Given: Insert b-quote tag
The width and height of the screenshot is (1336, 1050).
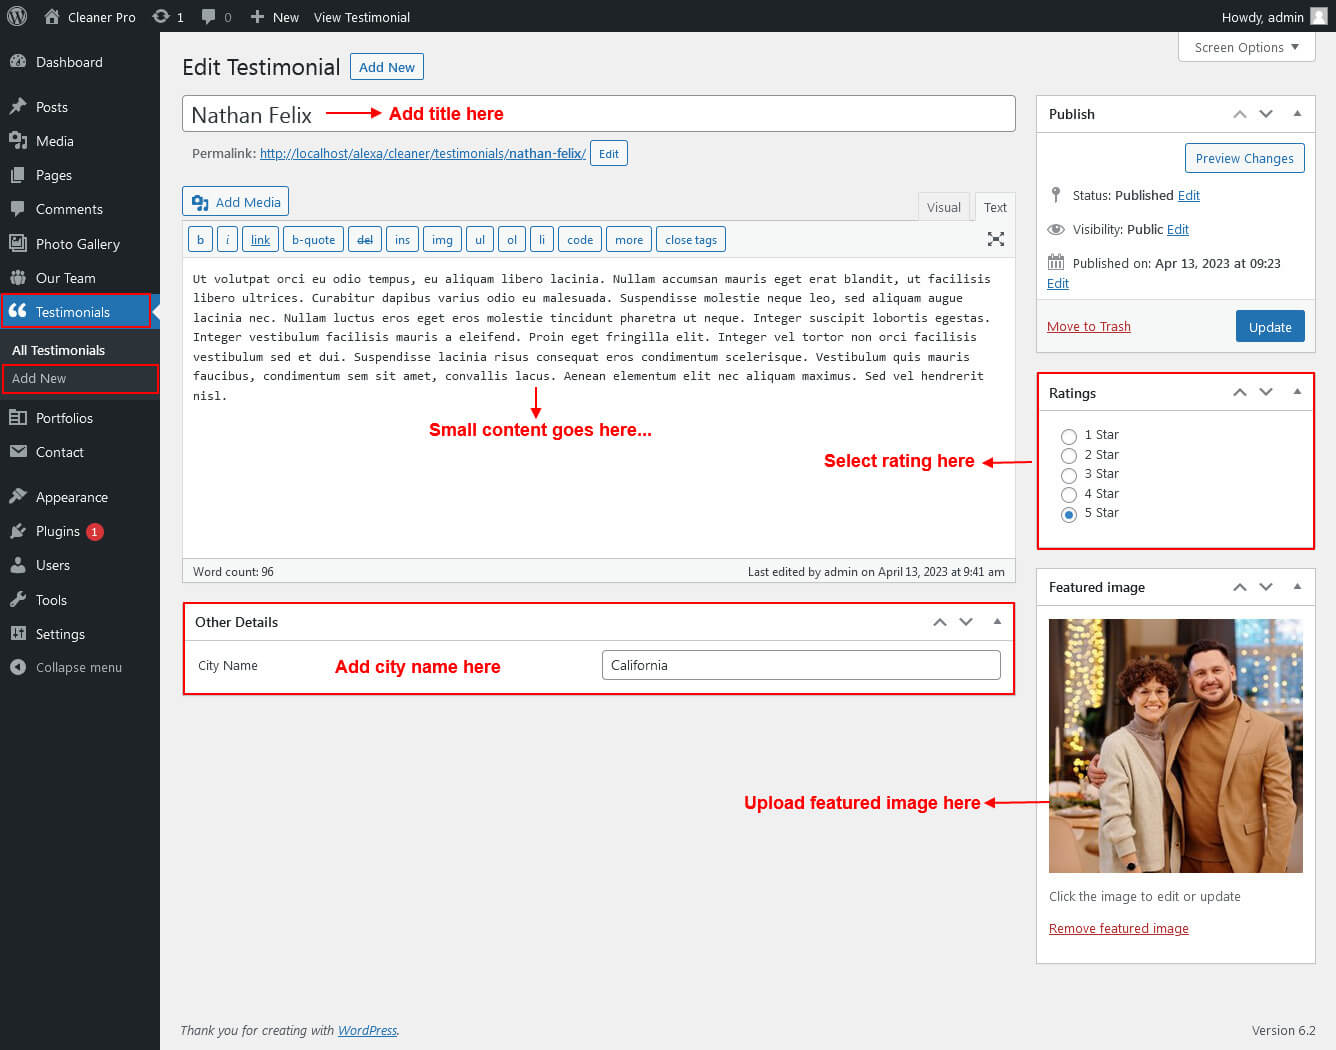Looking at the screenshot, I should click(x=313, y=240).
